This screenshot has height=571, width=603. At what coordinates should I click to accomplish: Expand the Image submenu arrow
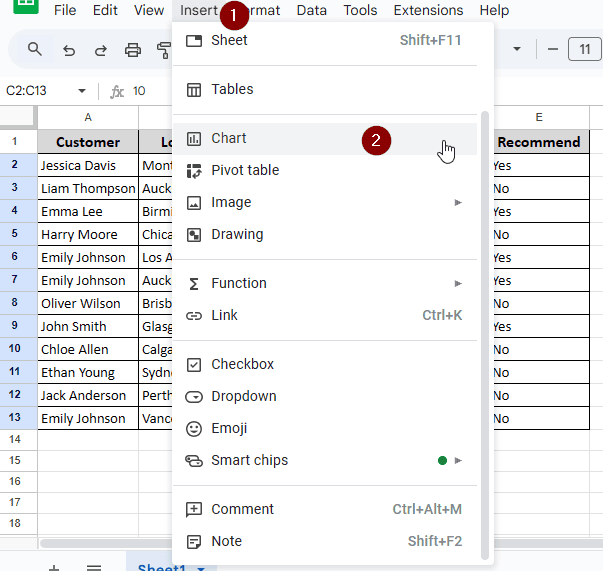tap(458, 203)
